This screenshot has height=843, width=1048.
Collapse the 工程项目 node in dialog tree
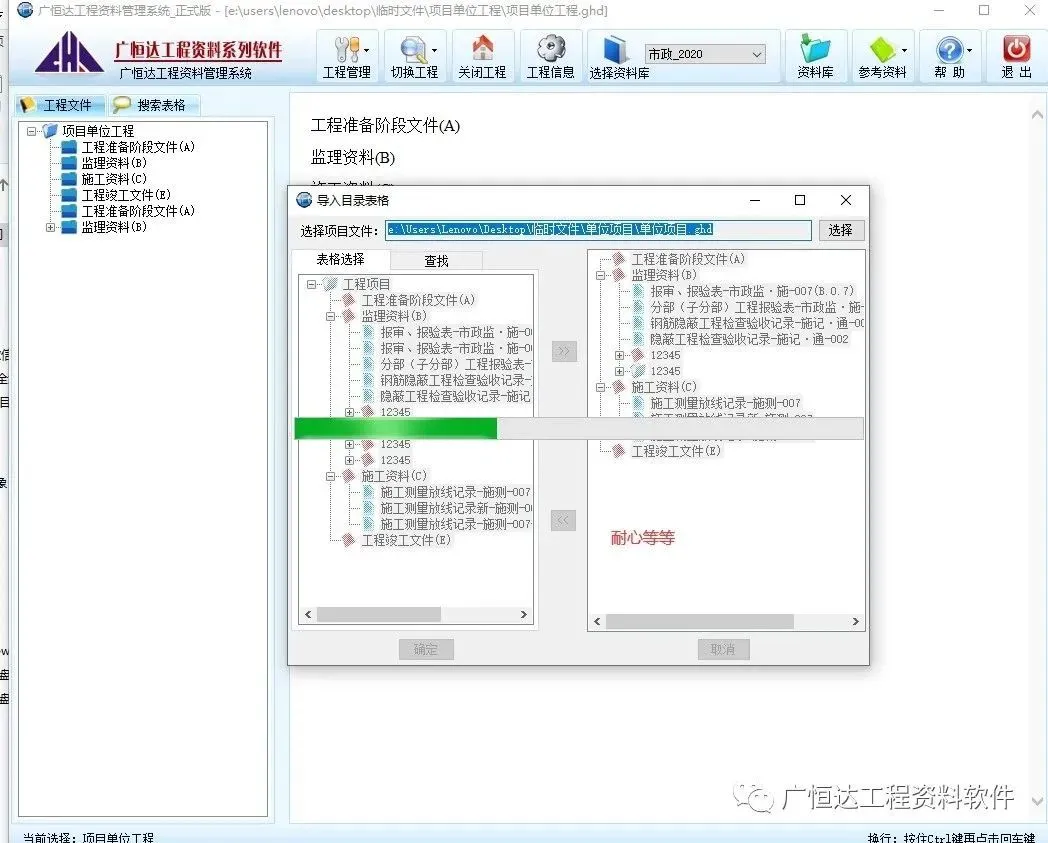pos(311,284)
